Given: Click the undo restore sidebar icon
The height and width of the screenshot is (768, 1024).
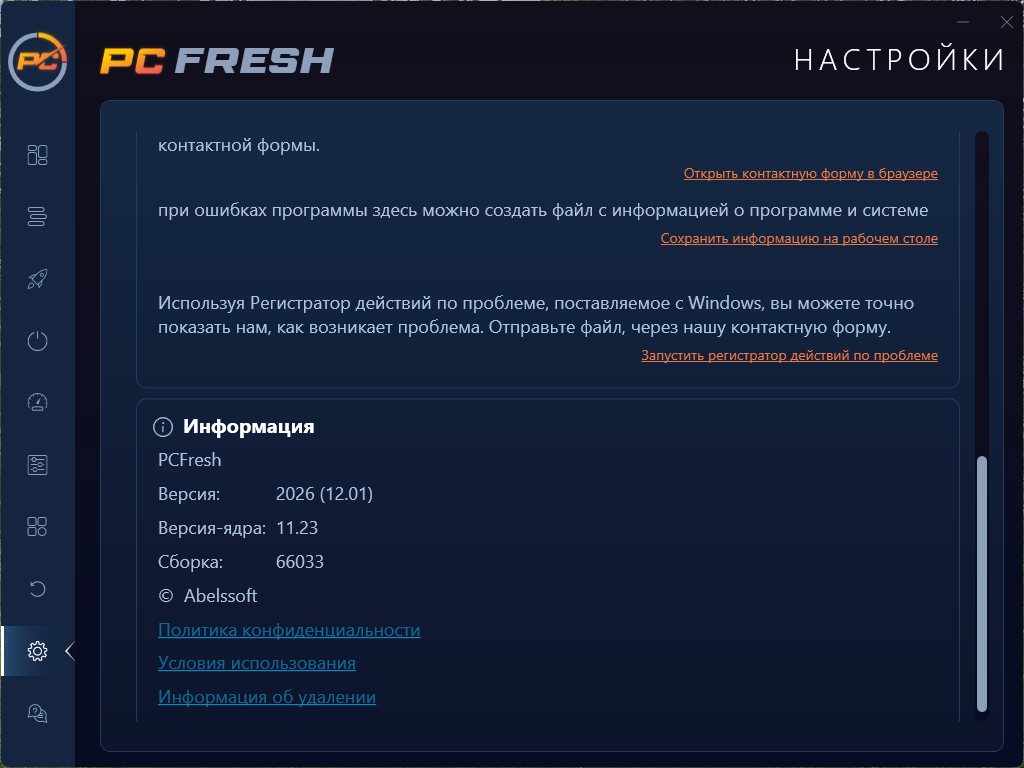Looking at the screenshot, I should pyautogui.click(x=37, y=589).
